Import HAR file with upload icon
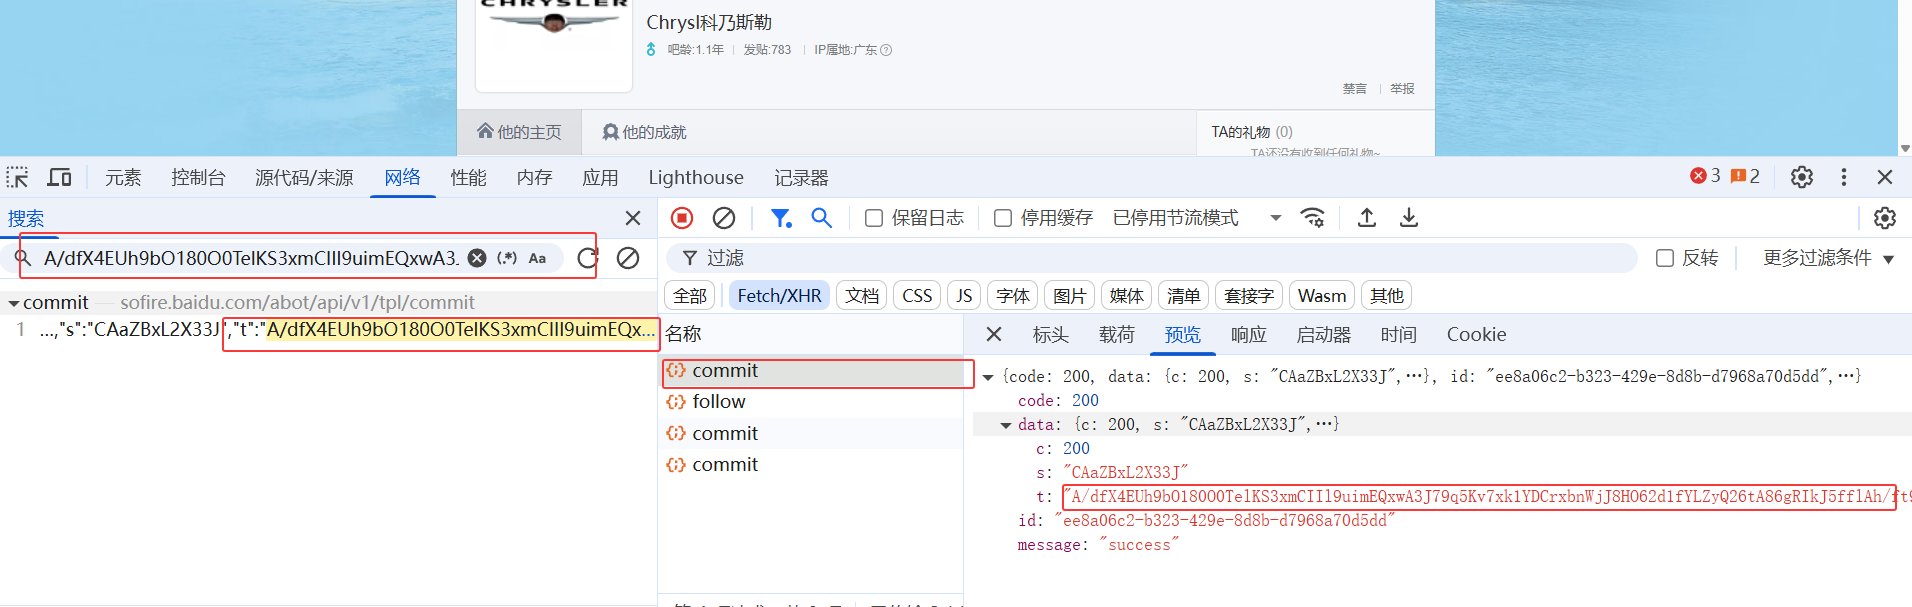 click(x=1367, y=218)
